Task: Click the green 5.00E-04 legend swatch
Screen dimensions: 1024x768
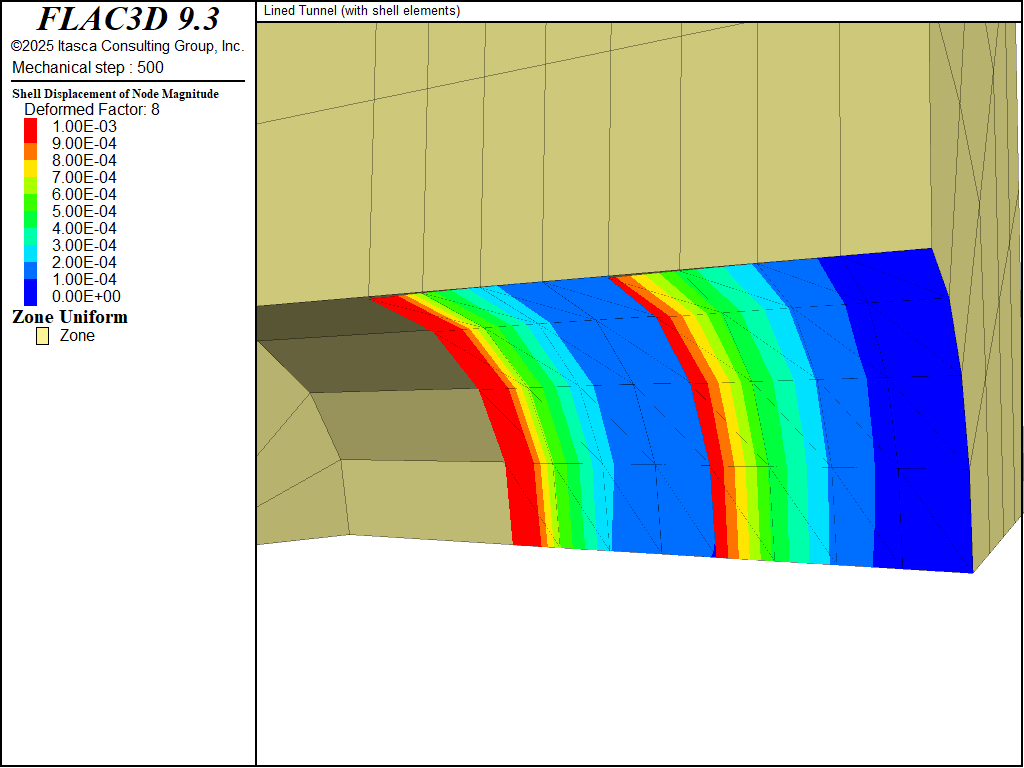Action: click(x=31, y=211)
